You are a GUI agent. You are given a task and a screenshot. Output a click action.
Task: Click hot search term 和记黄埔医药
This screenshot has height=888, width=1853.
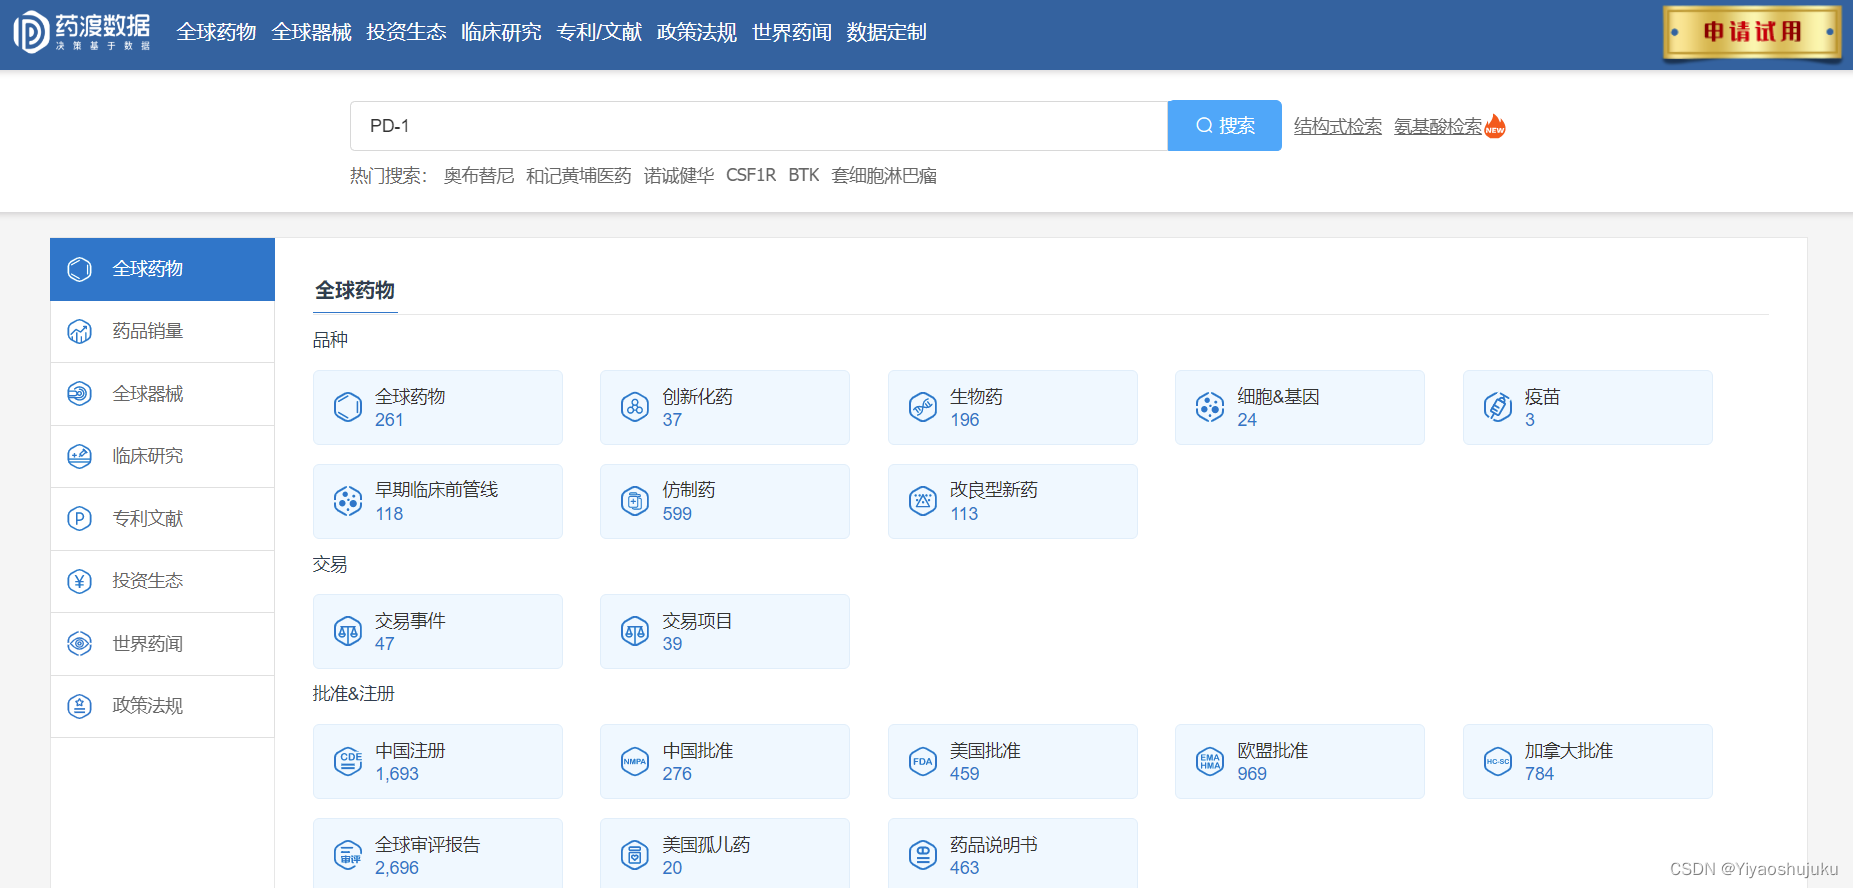pos(579,176)
